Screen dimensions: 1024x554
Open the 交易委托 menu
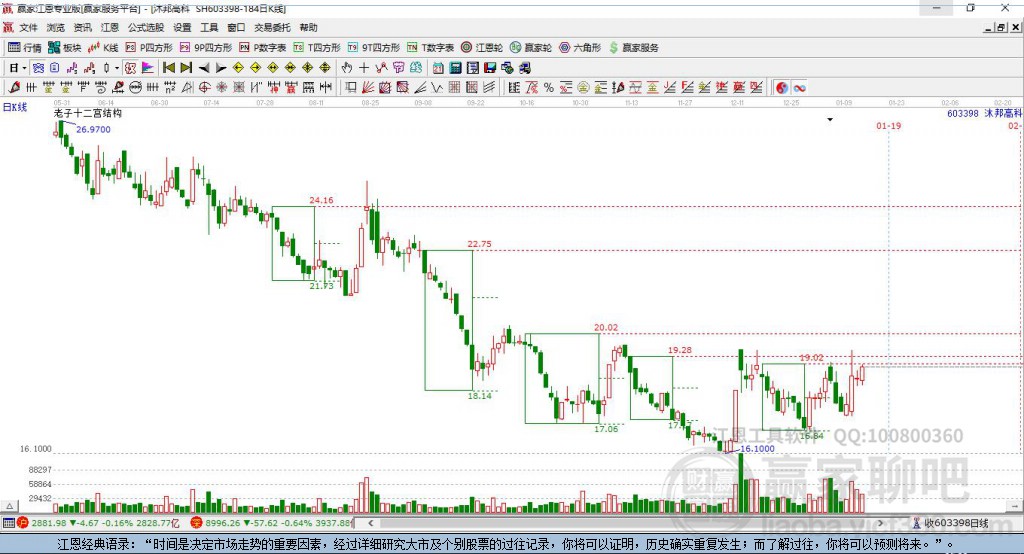tap(272, 27)
